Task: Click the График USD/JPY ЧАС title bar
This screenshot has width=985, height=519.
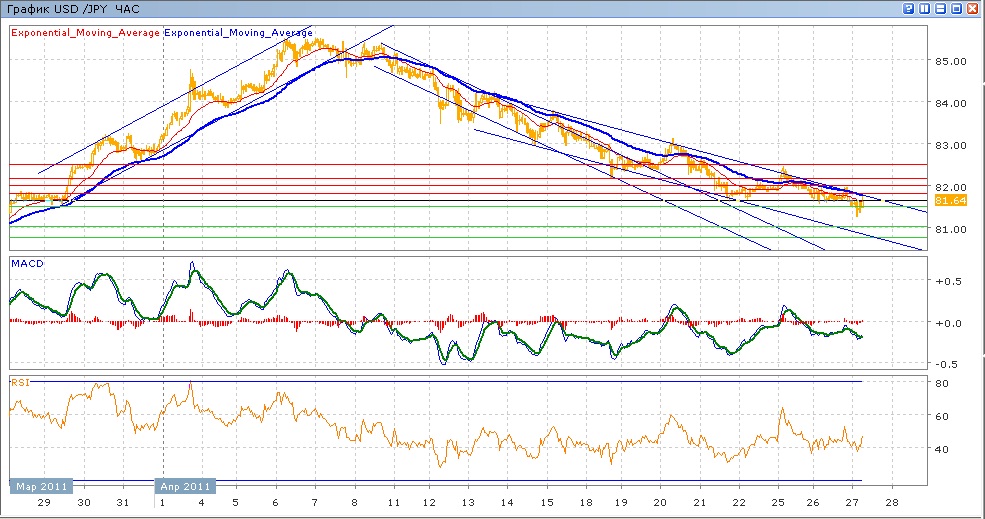Action: (x=76, y=9)
